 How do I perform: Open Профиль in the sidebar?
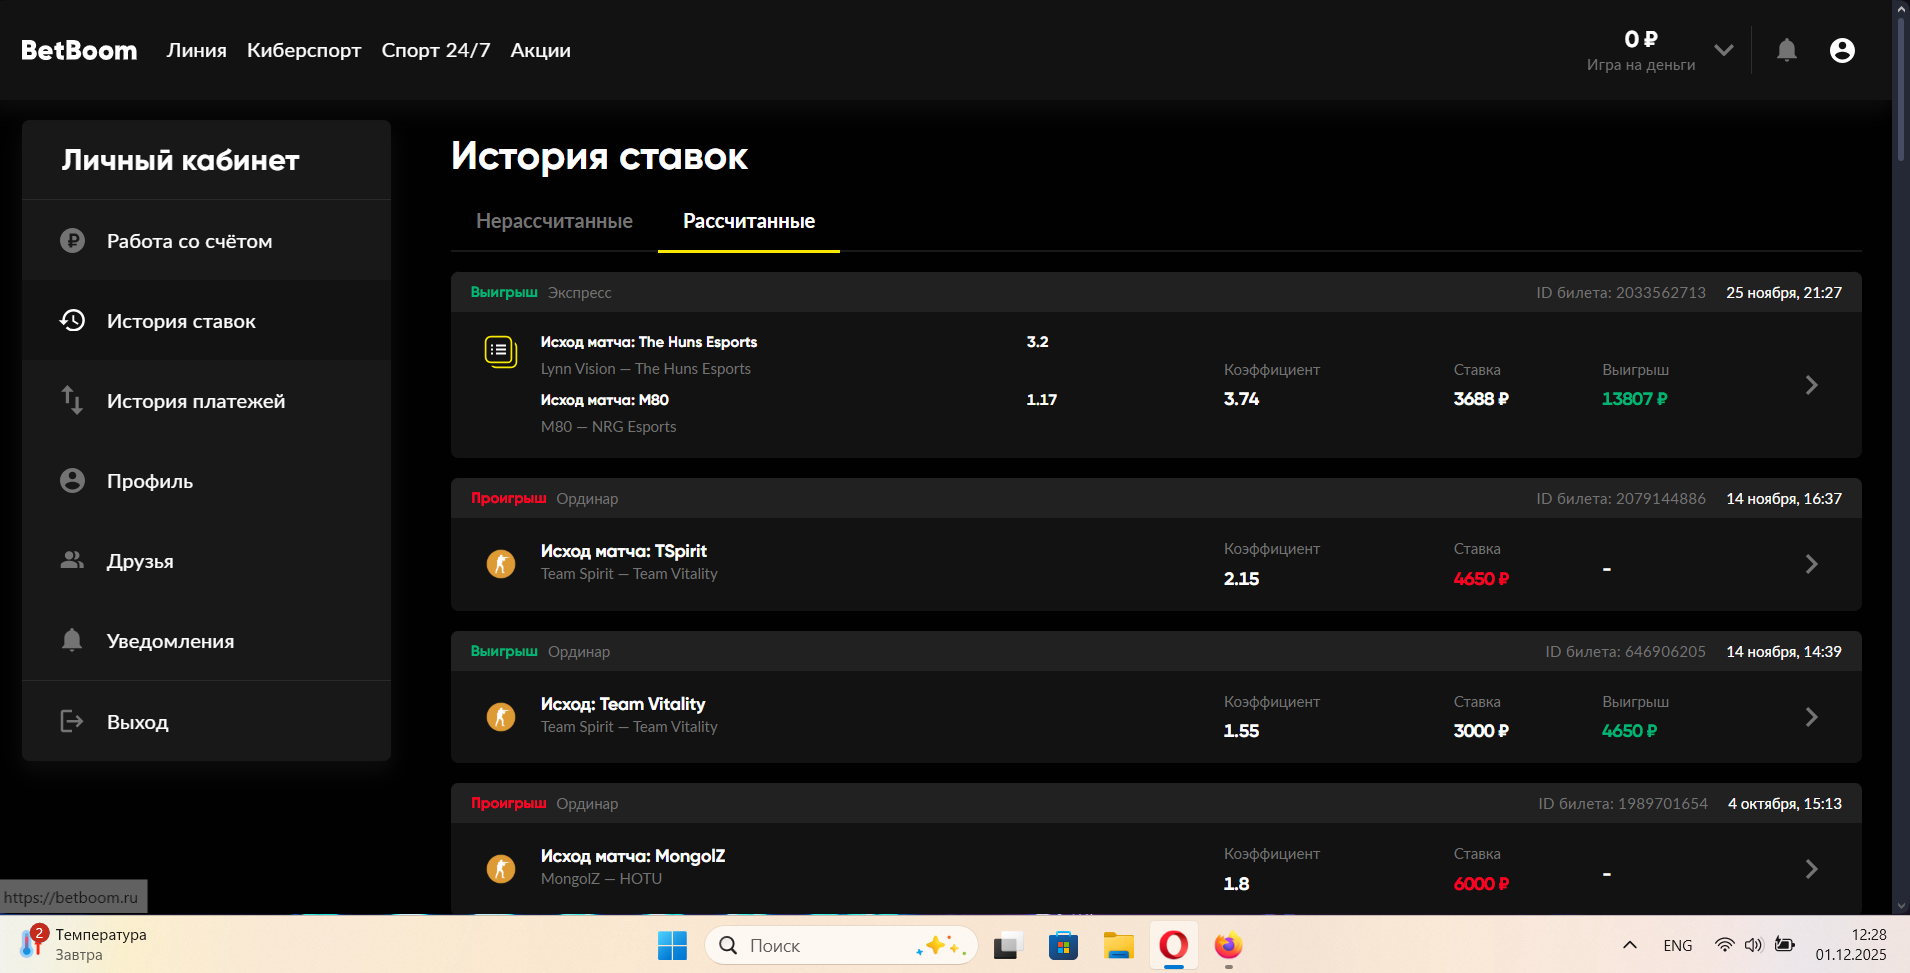pyautogui.click(x=150, y=481)
